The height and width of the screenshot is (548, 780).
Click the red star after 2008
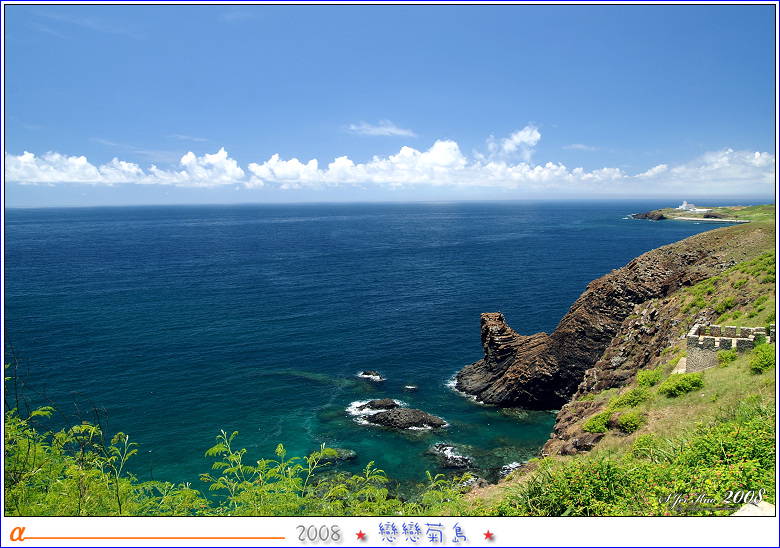coord(360,535)
